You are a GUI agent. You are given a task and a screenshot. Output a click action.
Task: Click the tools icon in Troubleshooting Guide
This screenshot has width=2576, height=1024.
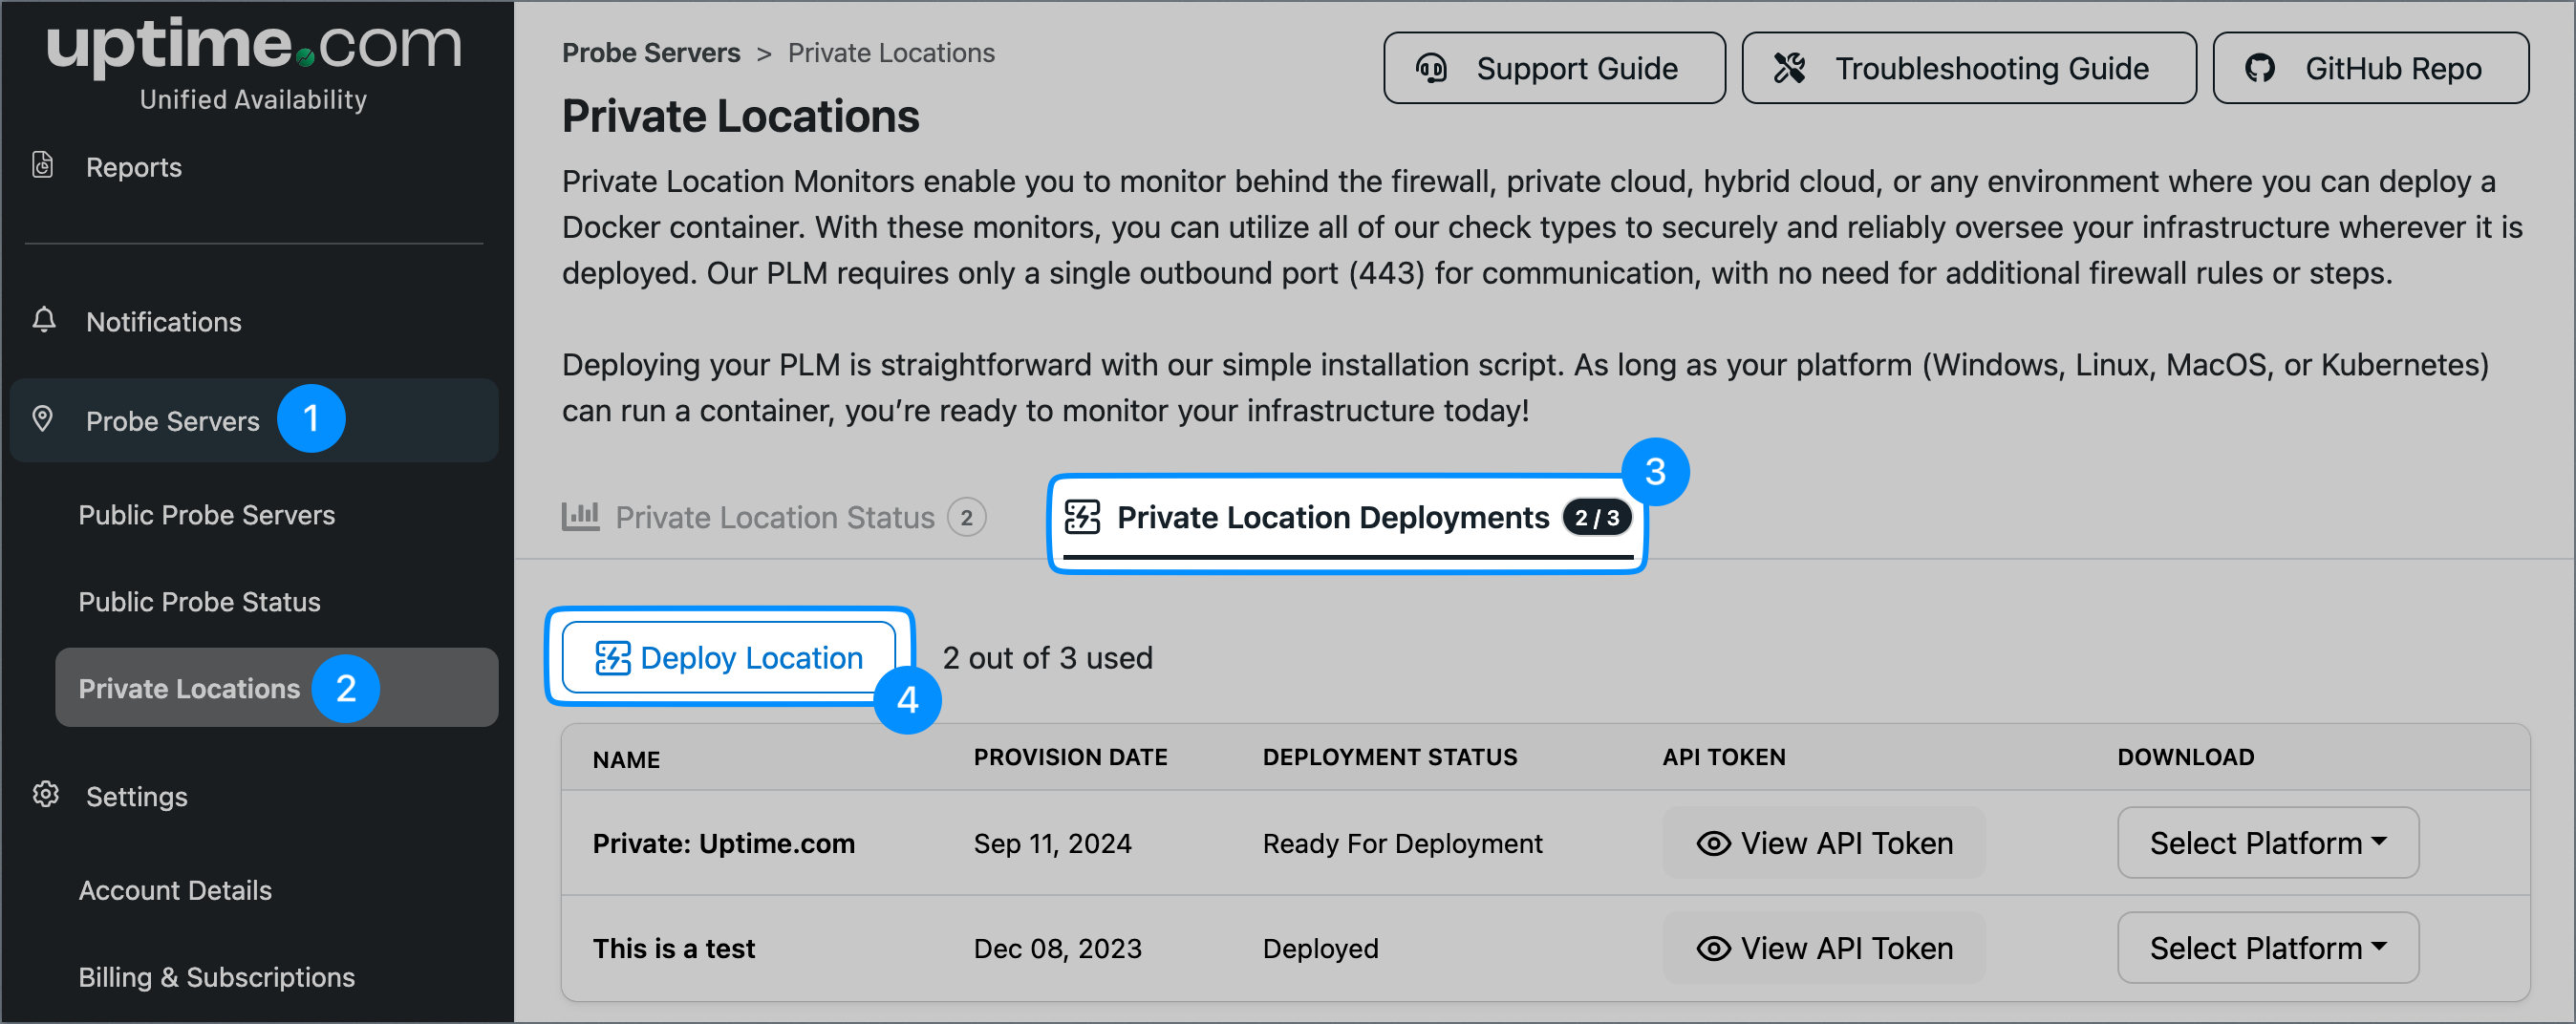click(x=1789, y=68)
